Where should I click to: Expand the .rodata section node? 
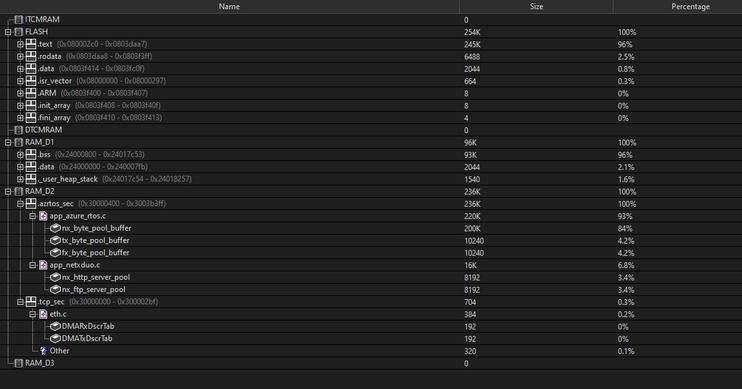20,56
